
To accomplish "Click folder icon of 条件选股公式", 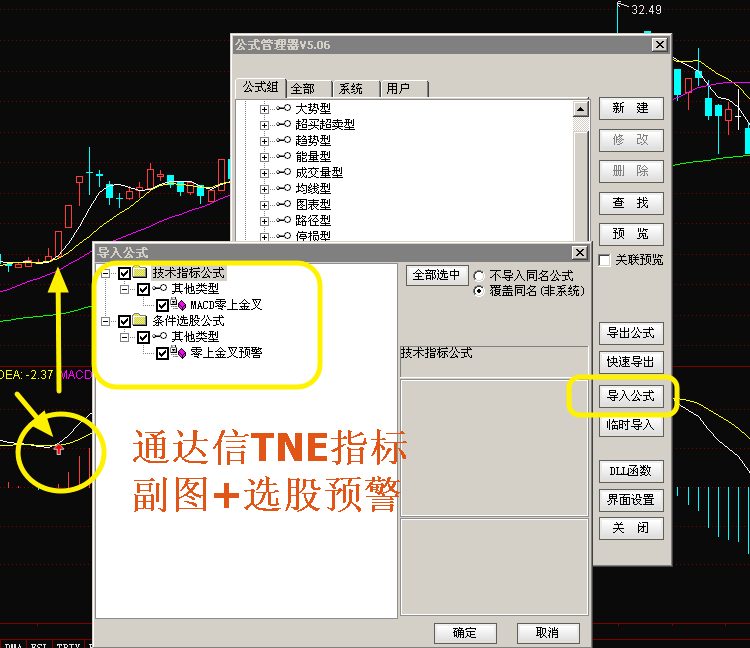I will [x=140, y=320].
